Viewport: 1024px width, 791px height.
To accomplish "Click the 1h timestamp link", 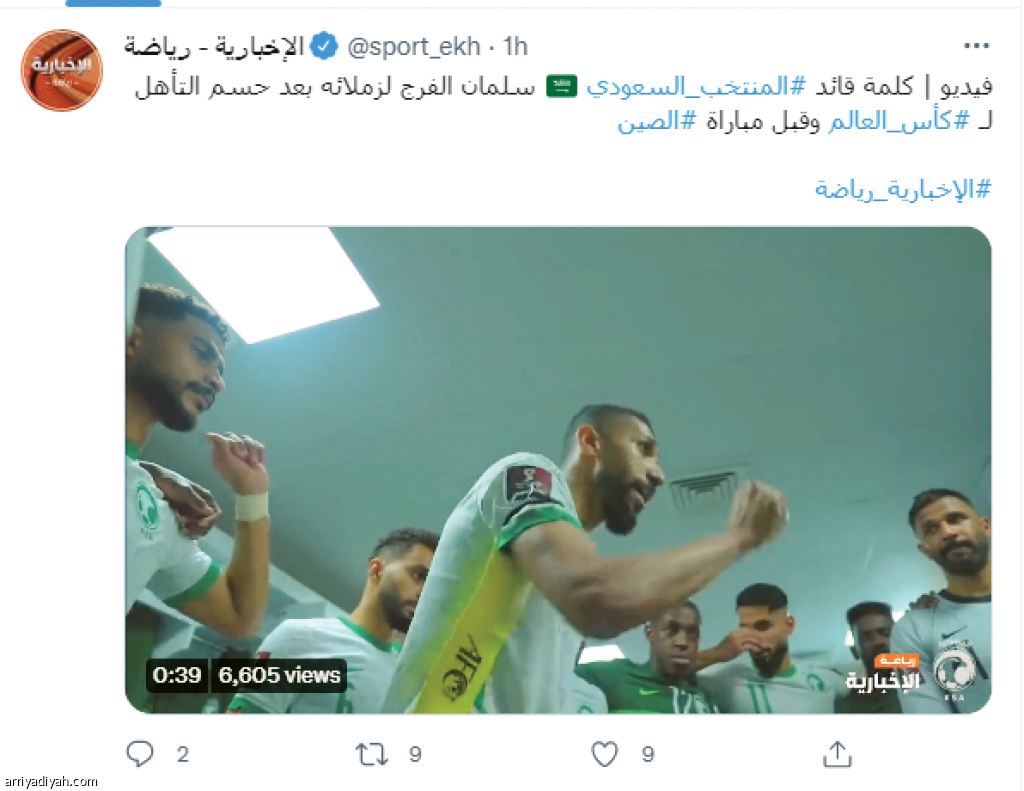I will tap(515, 46).
